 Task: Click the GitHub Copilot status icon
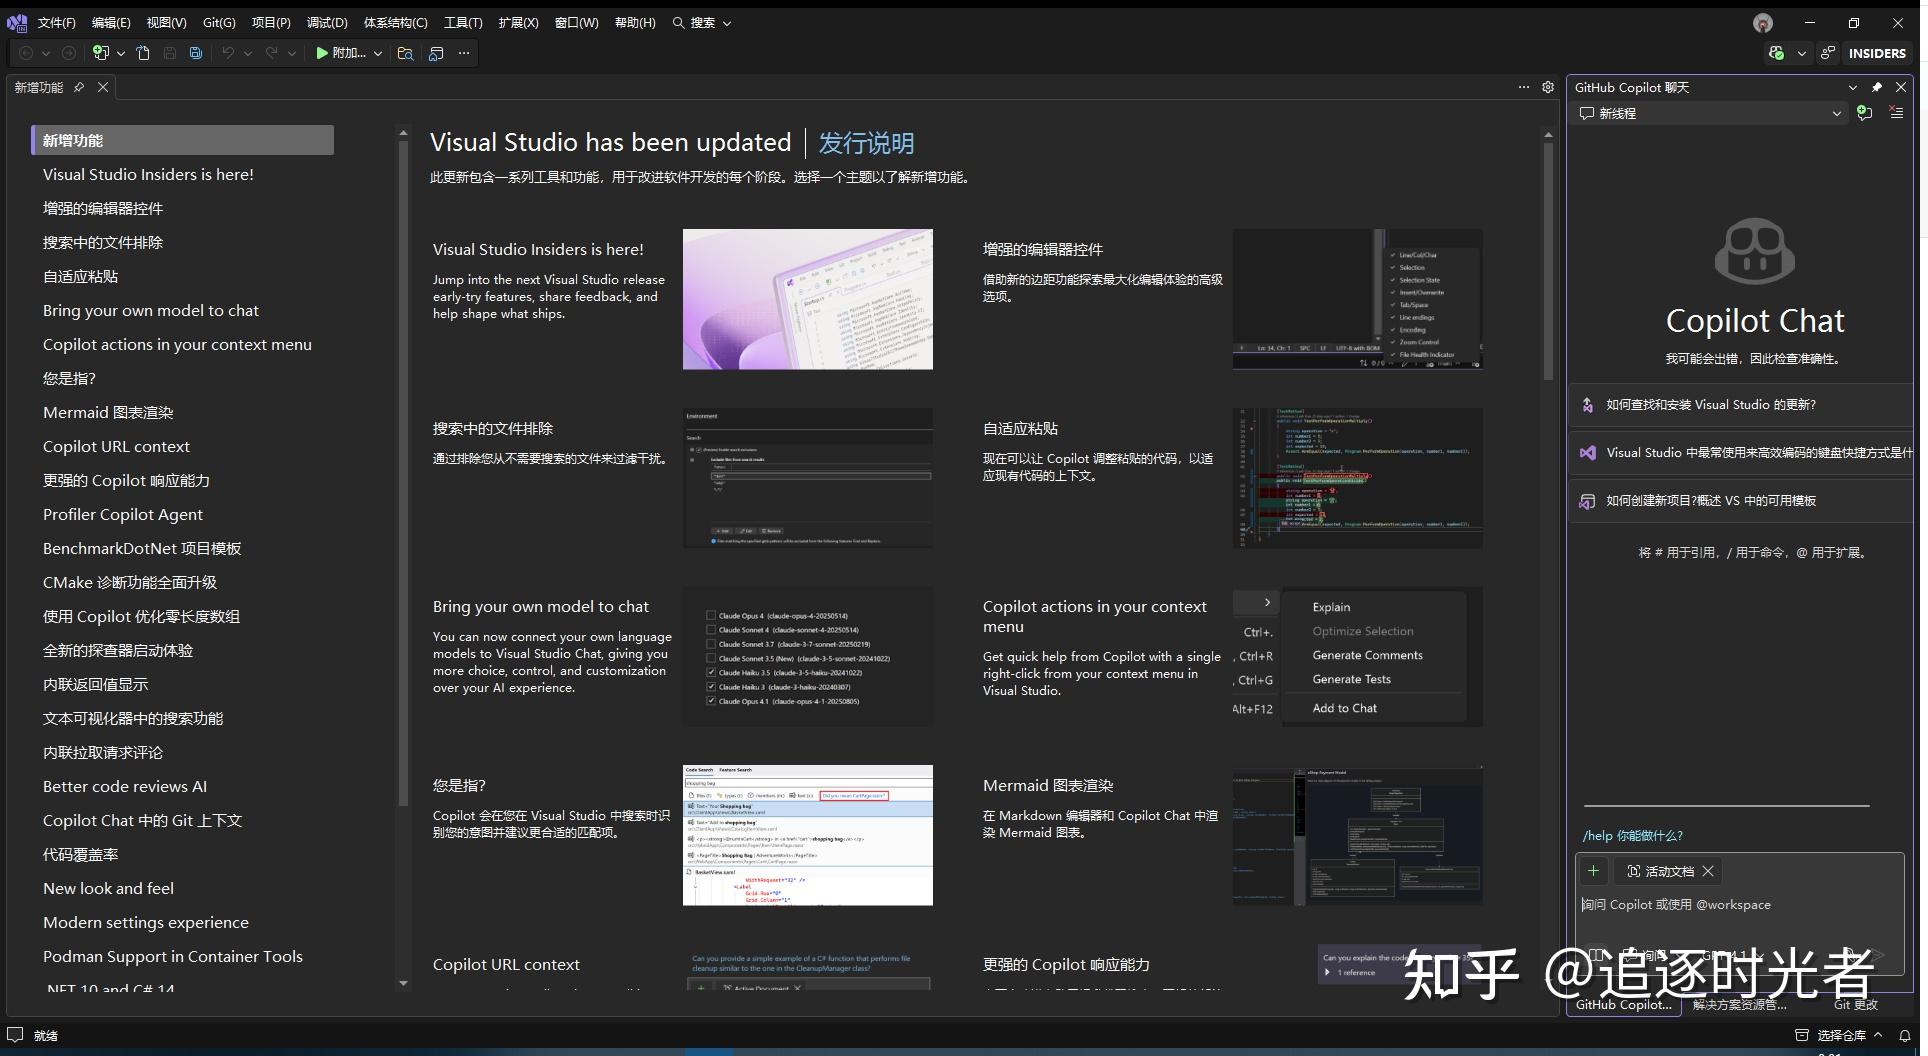coord(1776,54)
